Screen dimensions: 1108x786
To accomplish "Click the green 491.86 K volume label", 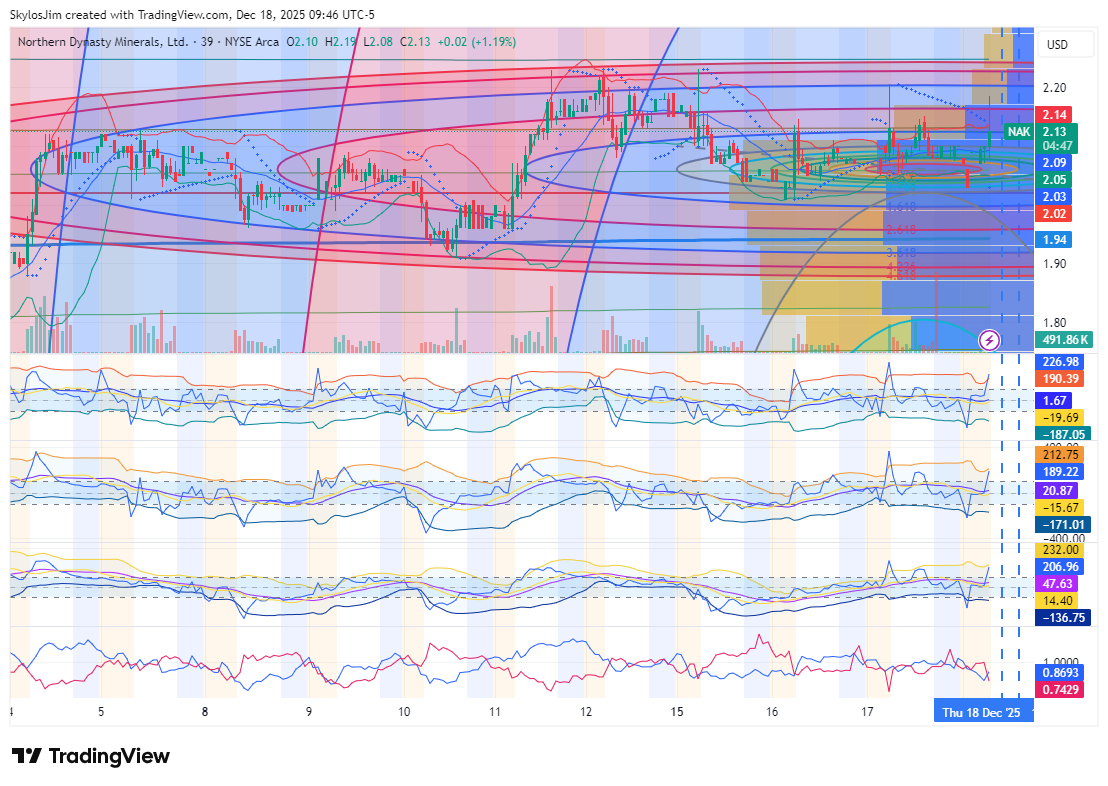I will tap(1065, 340).
